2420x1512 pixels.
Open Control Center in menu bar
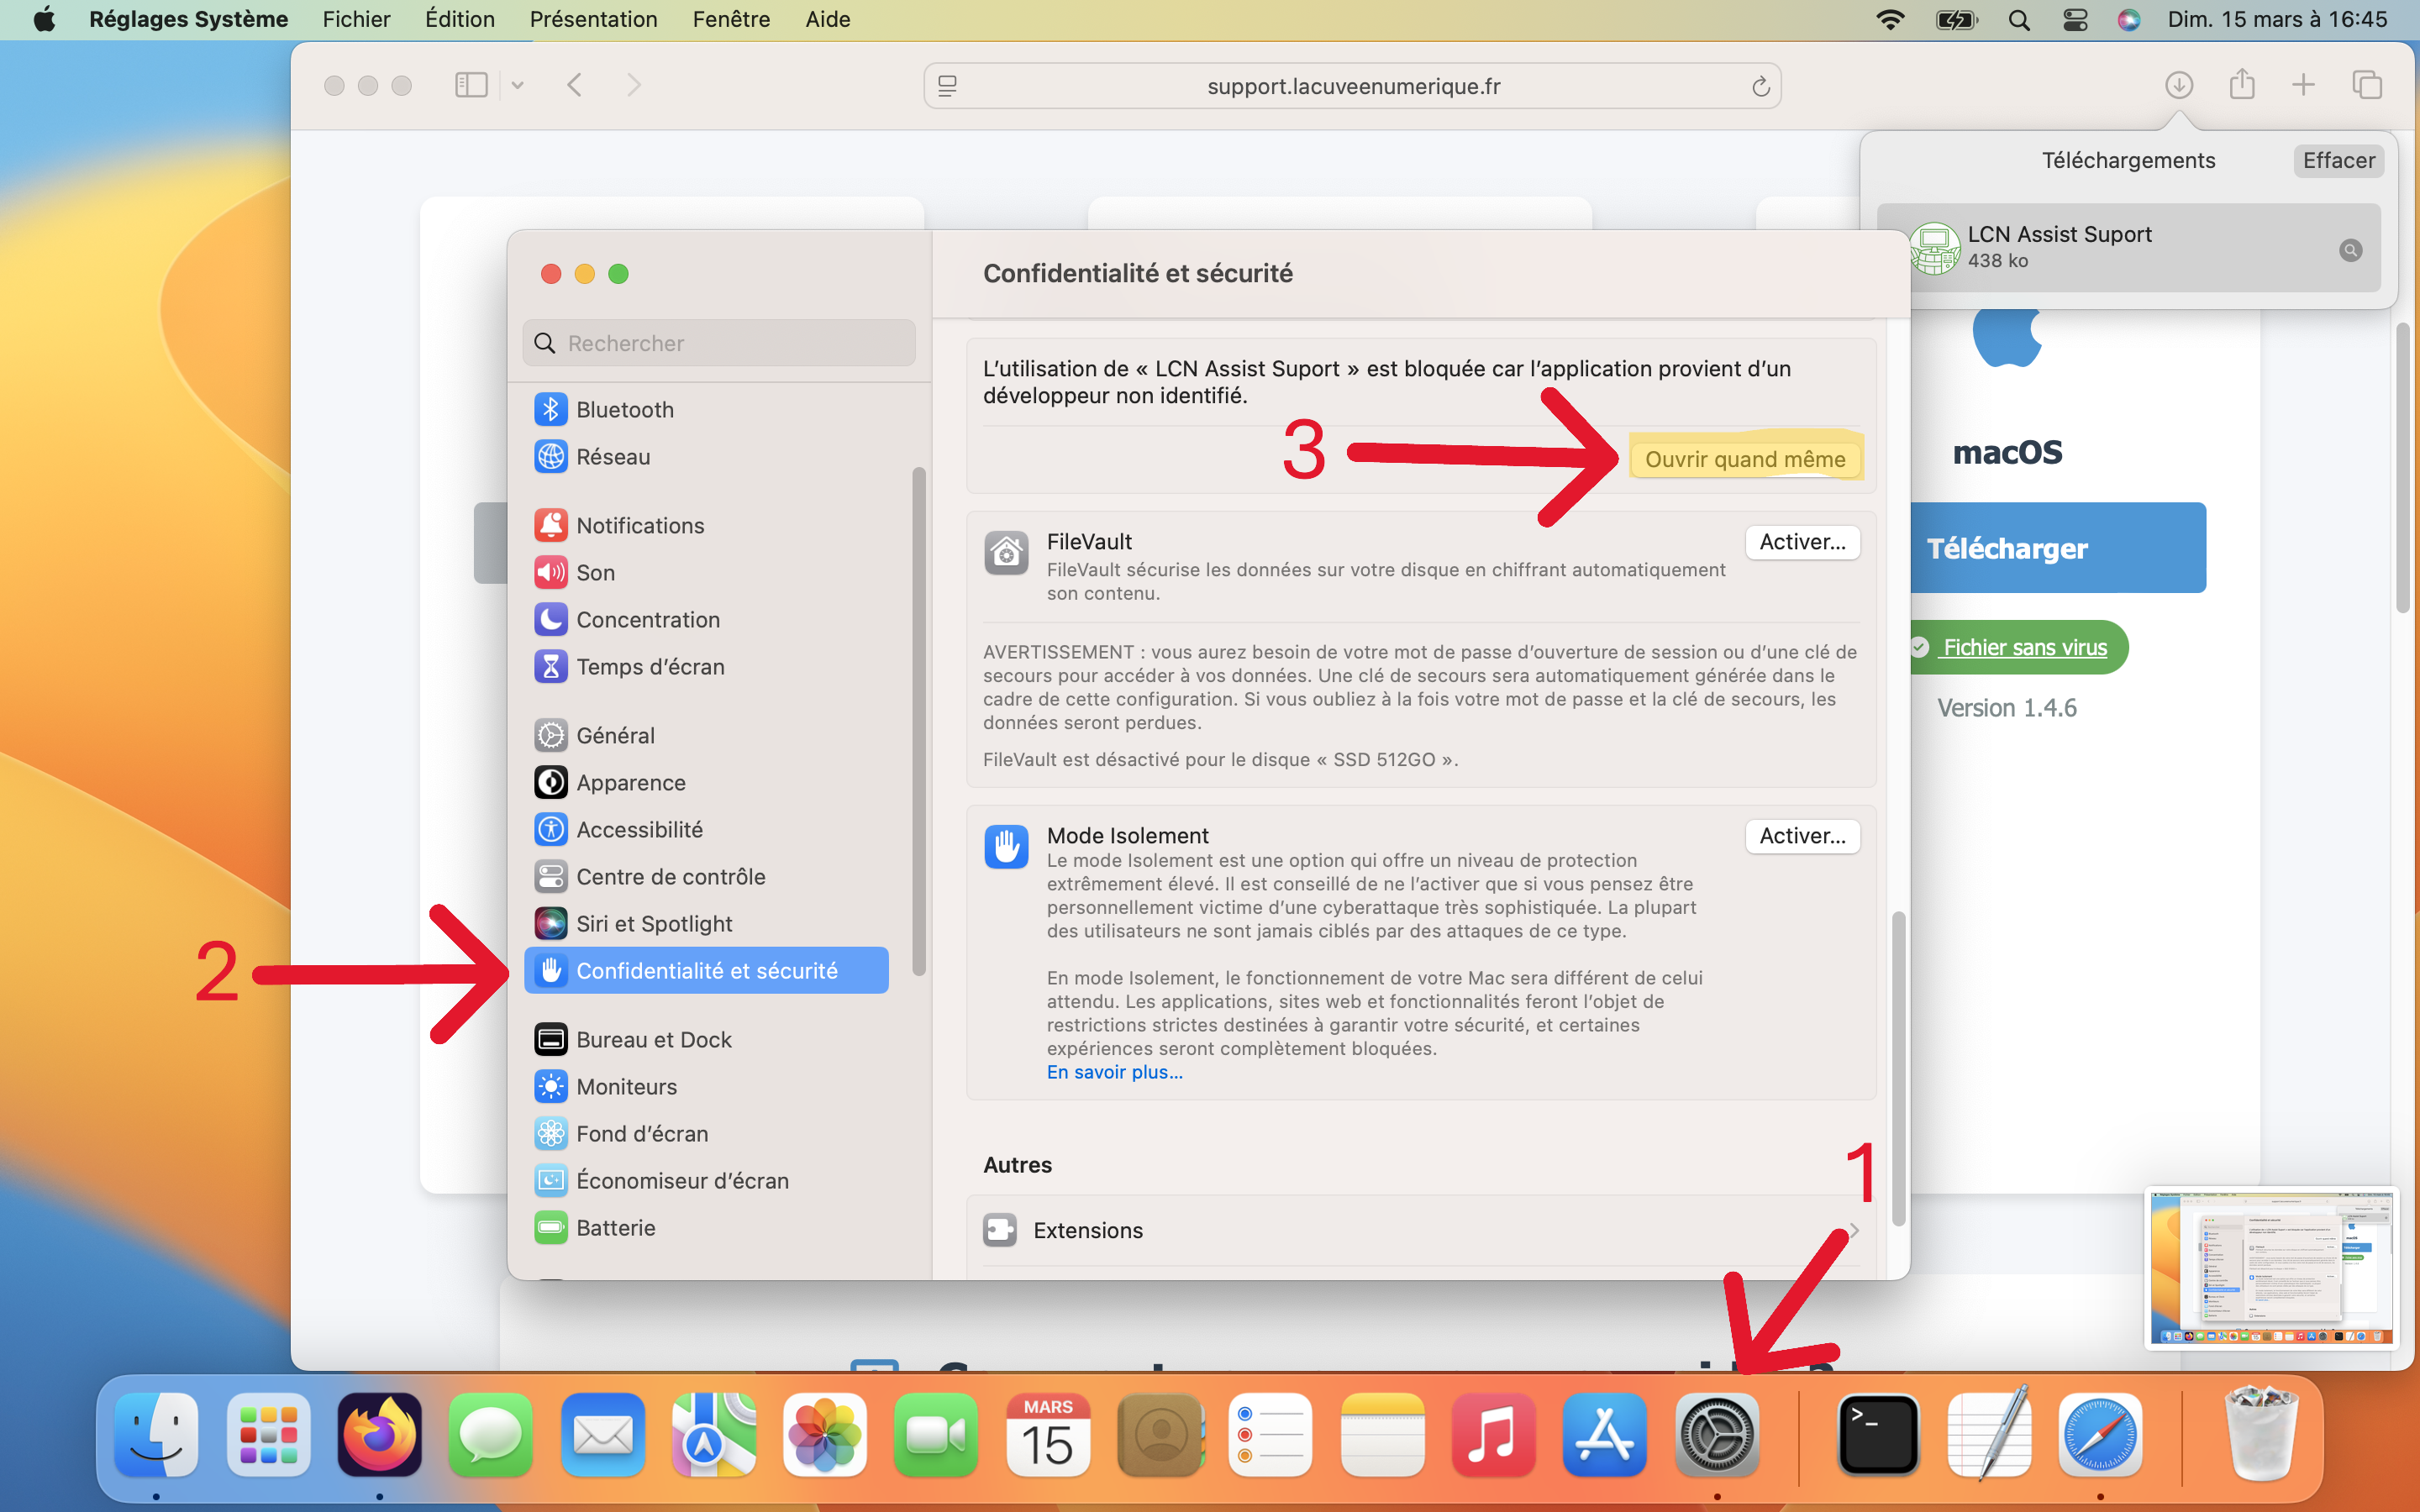pos(2075,19)
